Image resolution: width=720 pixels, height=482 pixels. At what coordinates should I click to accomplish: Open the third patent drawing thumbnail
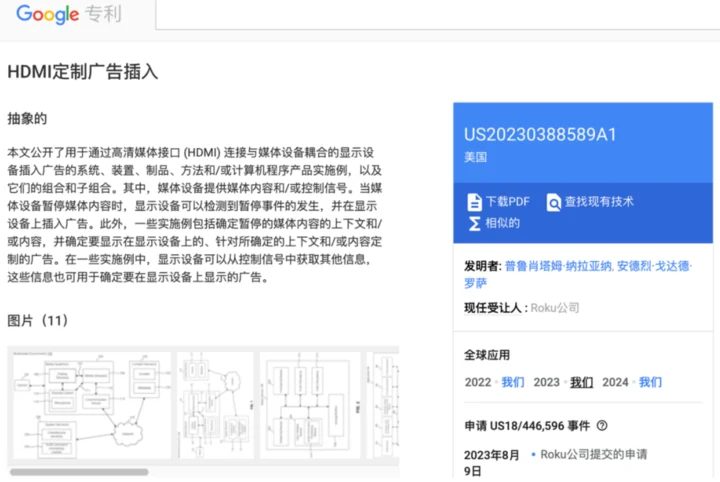click(x=311, y=405)
